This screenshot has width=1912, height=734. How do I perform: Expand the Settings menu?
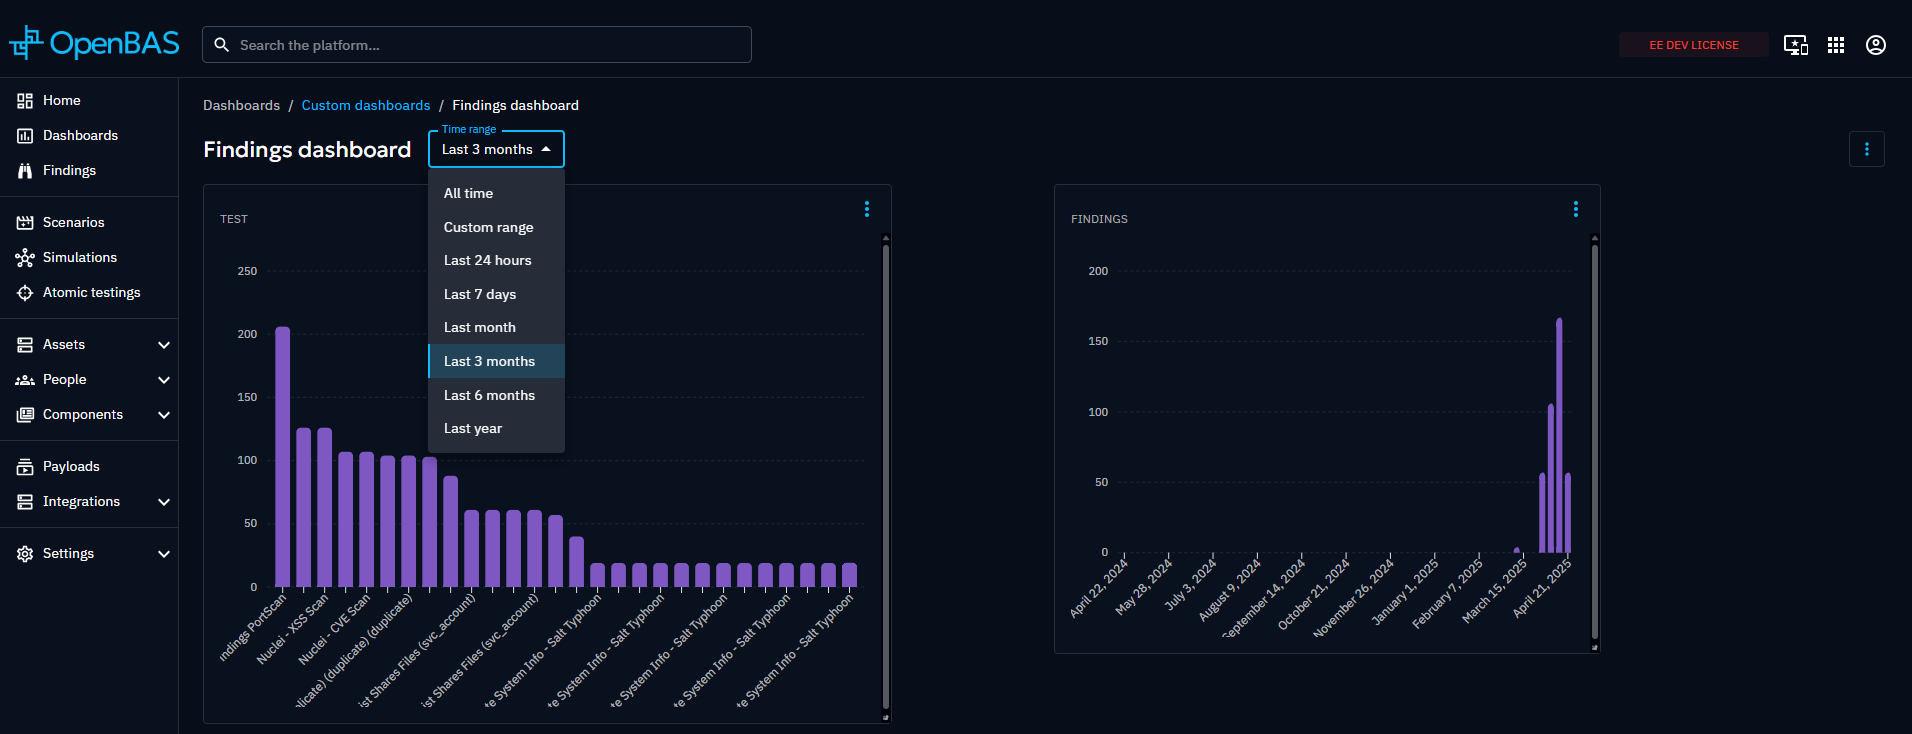point(164,554)
